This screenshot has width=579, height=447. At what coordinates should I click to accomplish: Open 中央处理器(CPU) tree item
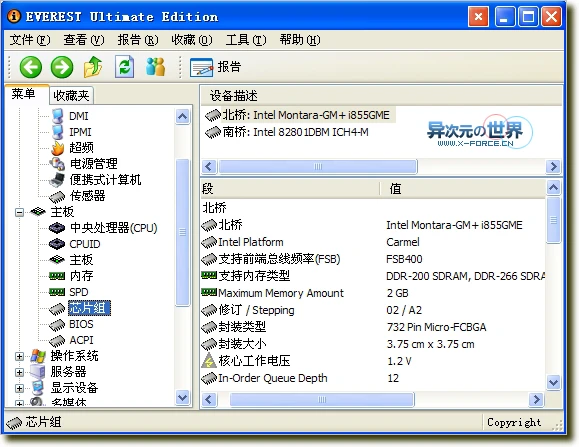[x=114, y=228]
